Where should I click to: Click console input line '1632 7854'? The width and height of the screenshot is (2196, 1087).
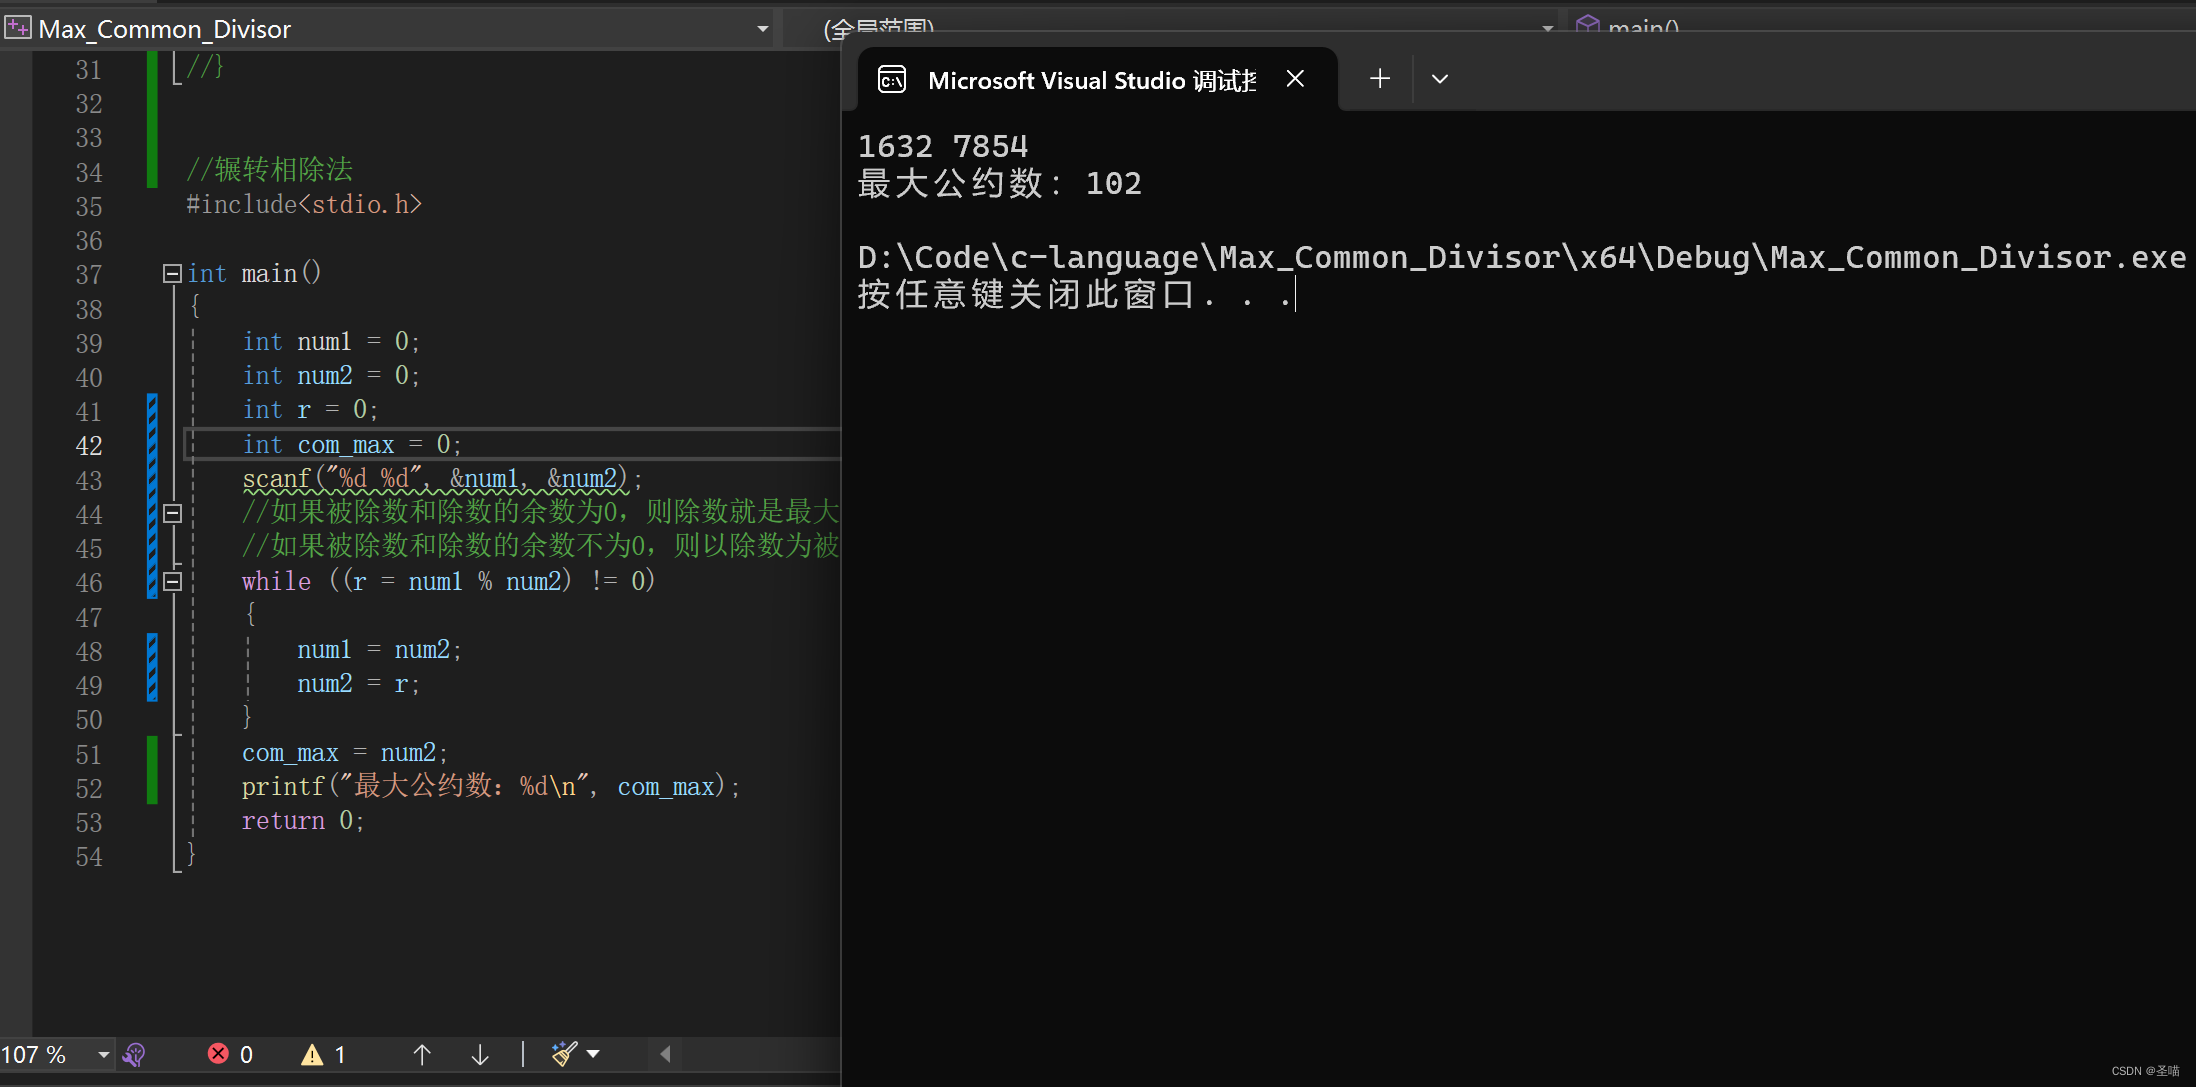coord(943,147)
